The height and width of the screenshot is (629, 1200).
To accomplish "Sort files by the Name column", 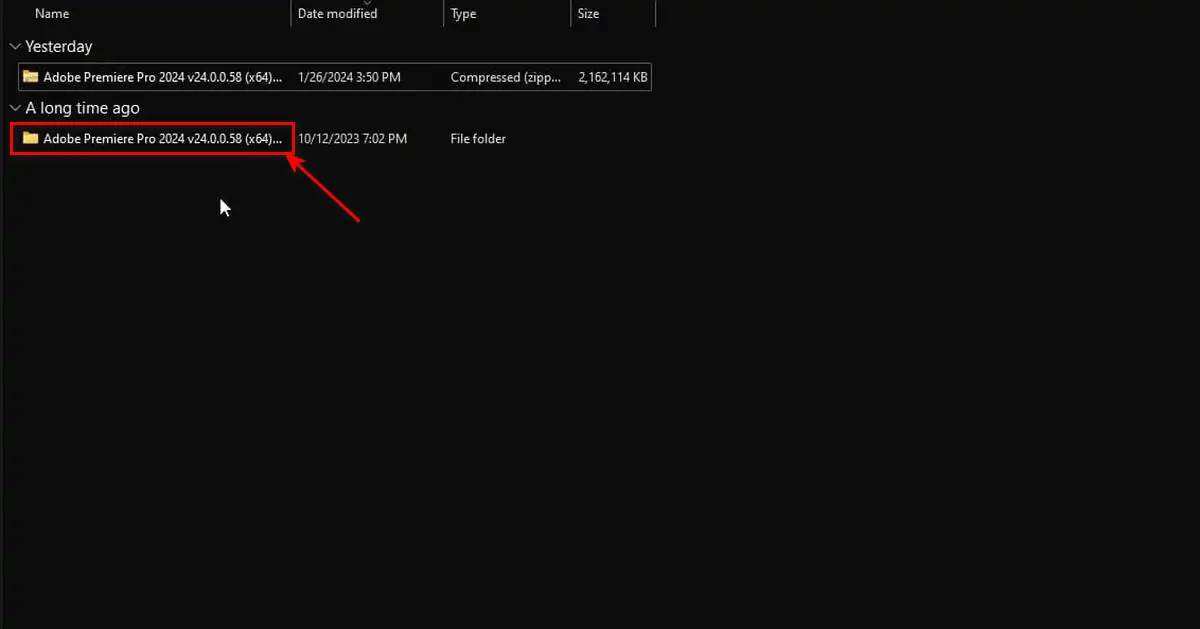I will point(52,14).
